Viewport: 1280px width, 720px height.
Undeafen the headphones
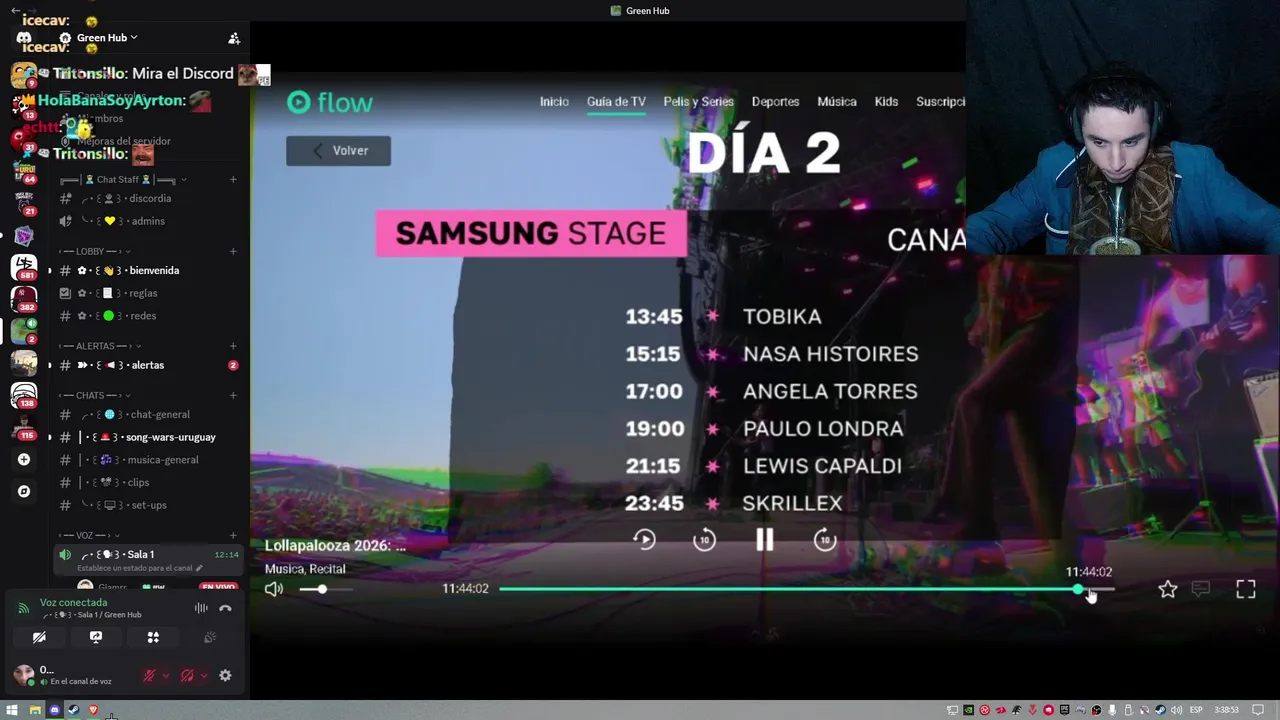(187, 676)
